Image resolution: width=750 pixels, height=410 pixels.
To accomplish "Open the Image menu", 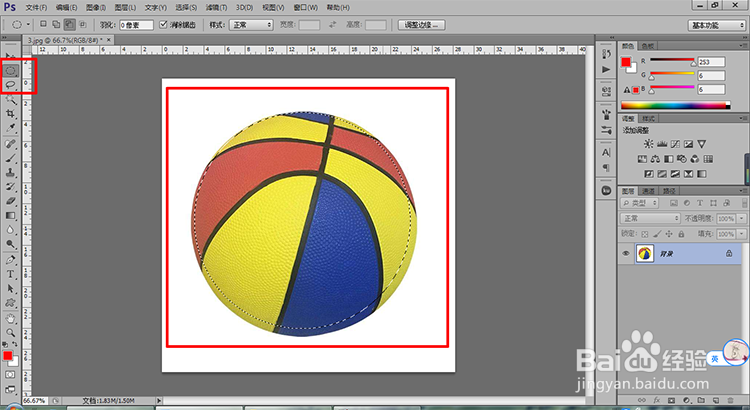I will pyautogui.click(x=96, y=7).
